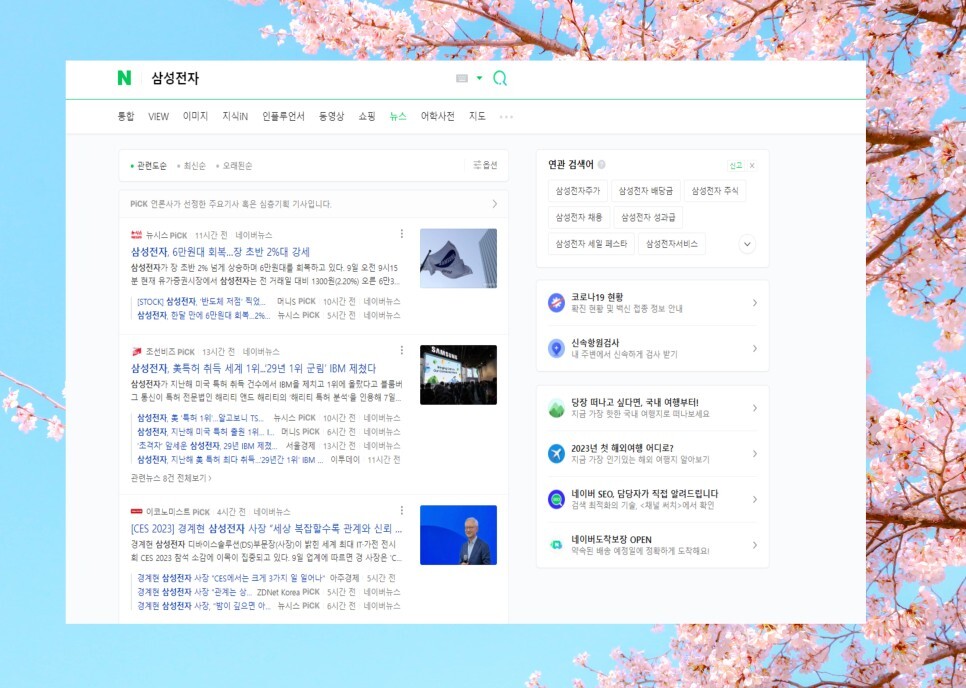Click the 네이버도착보장 delivery truck icon
This screenshot has width=966, height=688.
click(x=556, y=544)
